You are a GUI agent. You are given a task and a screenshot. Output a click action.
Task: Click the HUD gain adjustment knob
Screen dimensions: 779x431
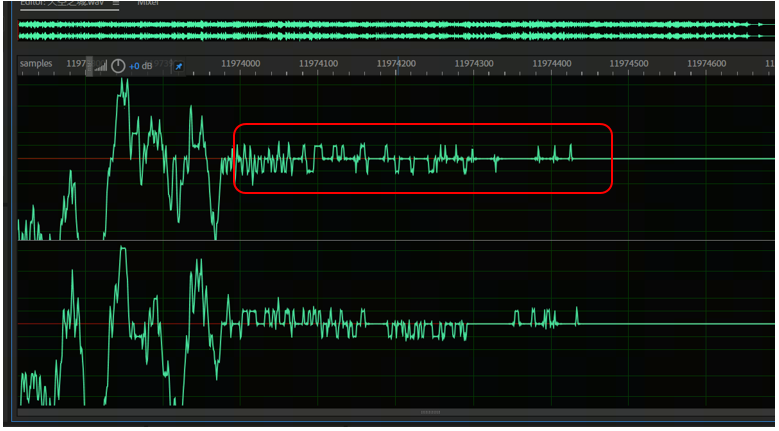click(x=118, y=66)
